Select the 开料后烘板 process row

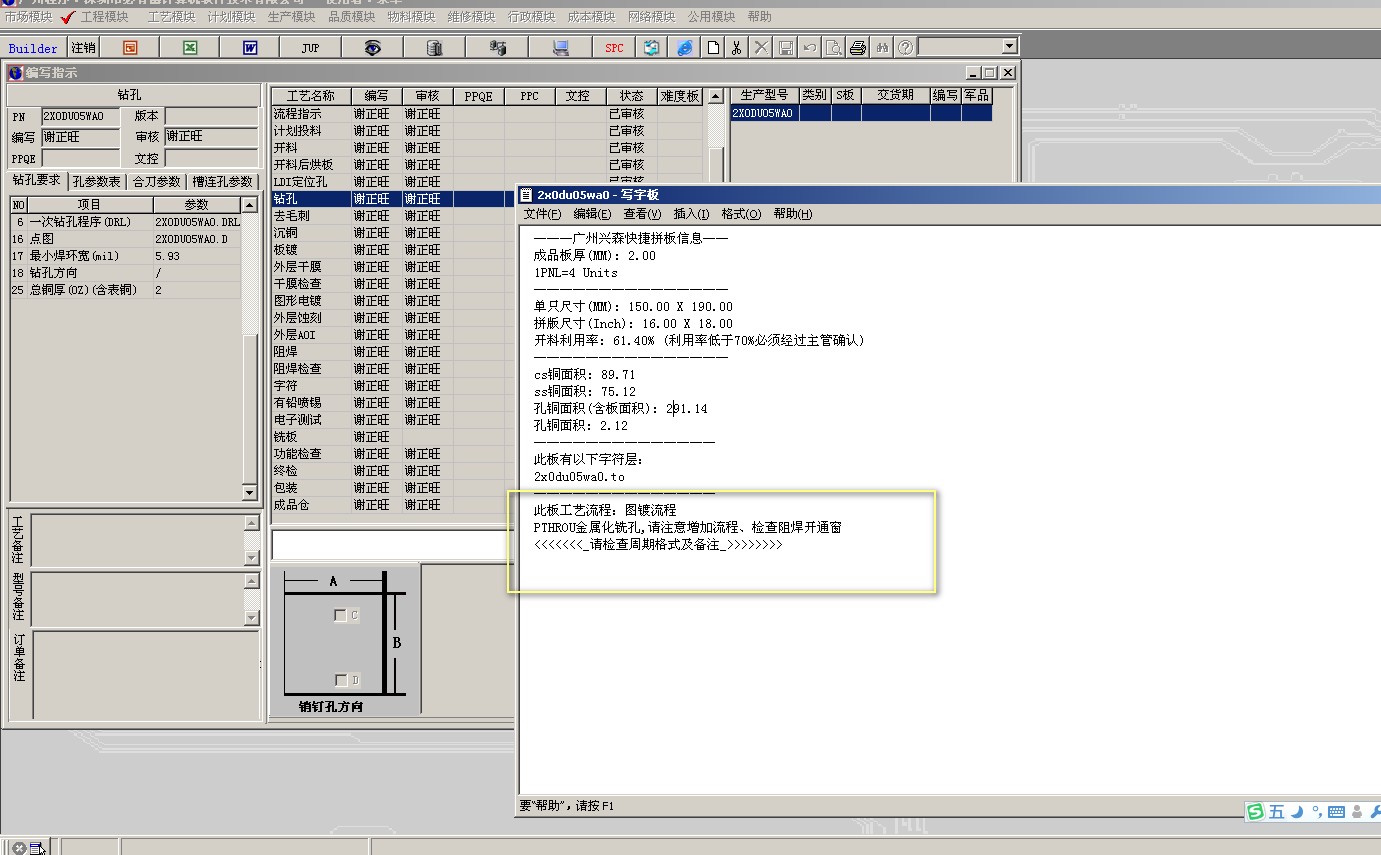click(488, 165)
